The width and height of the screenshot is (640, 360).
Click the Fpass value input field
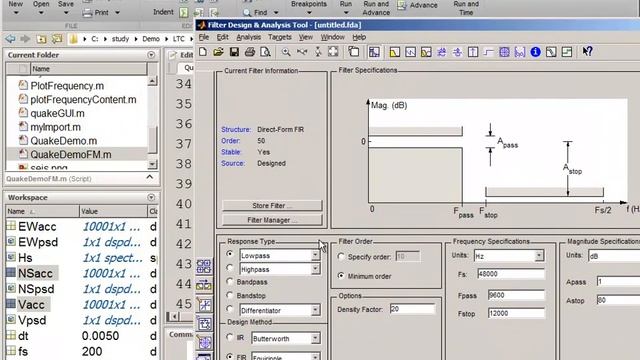(516, 295)
